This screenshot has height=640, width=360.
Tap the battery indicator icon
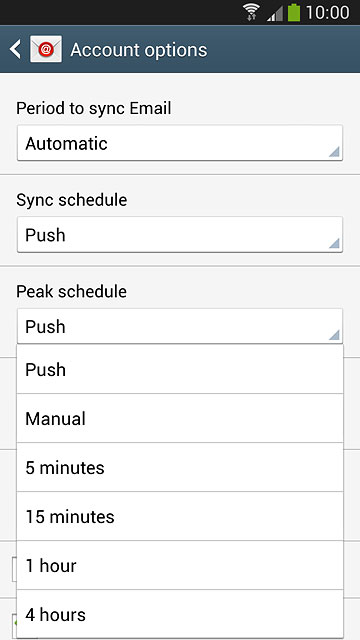294,12
